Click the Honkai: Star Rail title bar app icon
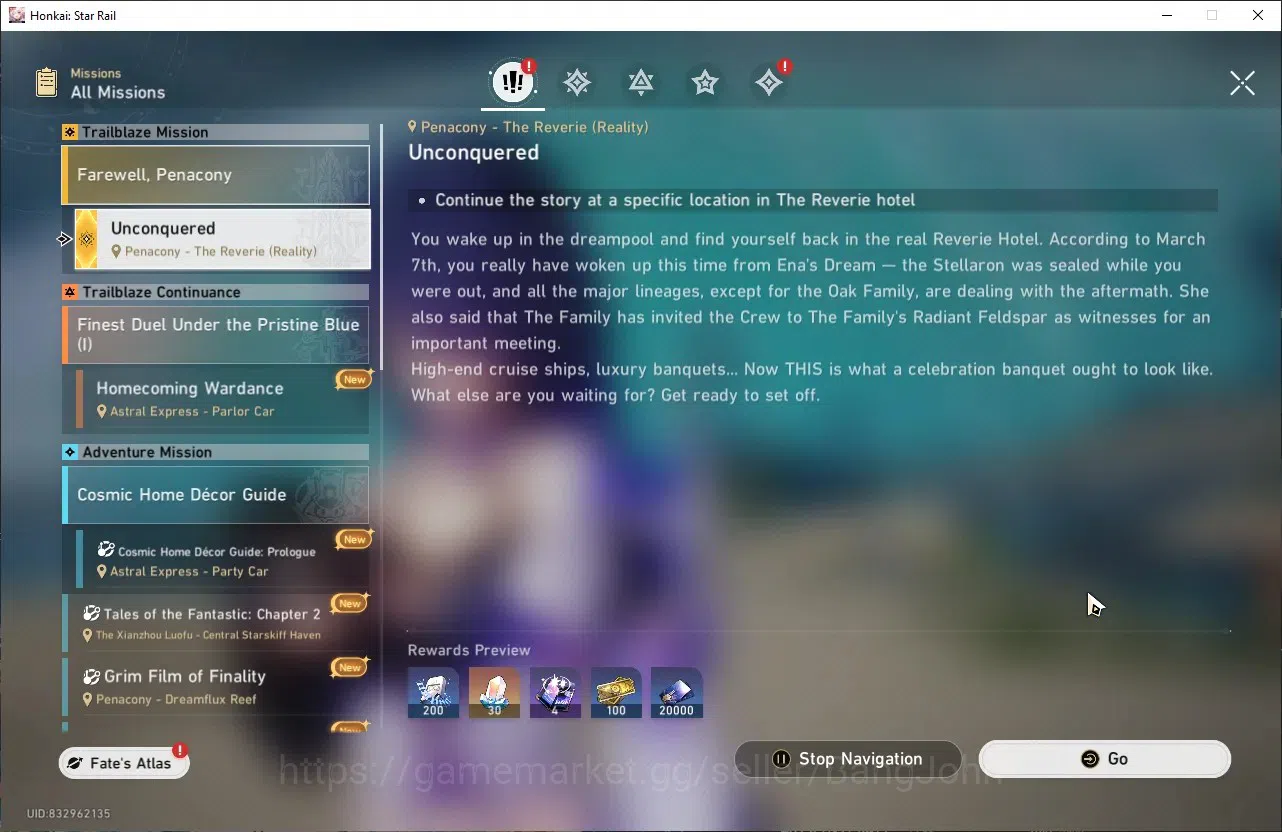The width and height of the screenshot is (1282, 832). (16, 15)
